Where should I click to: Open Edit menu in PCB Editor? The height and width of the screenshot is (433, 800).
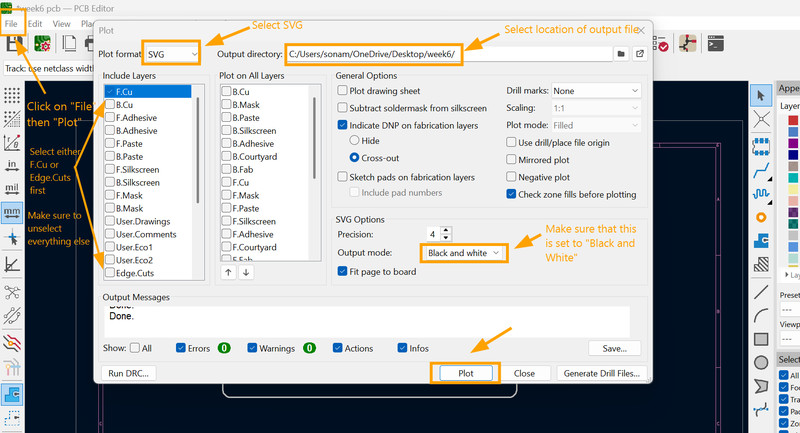point(35,23)
